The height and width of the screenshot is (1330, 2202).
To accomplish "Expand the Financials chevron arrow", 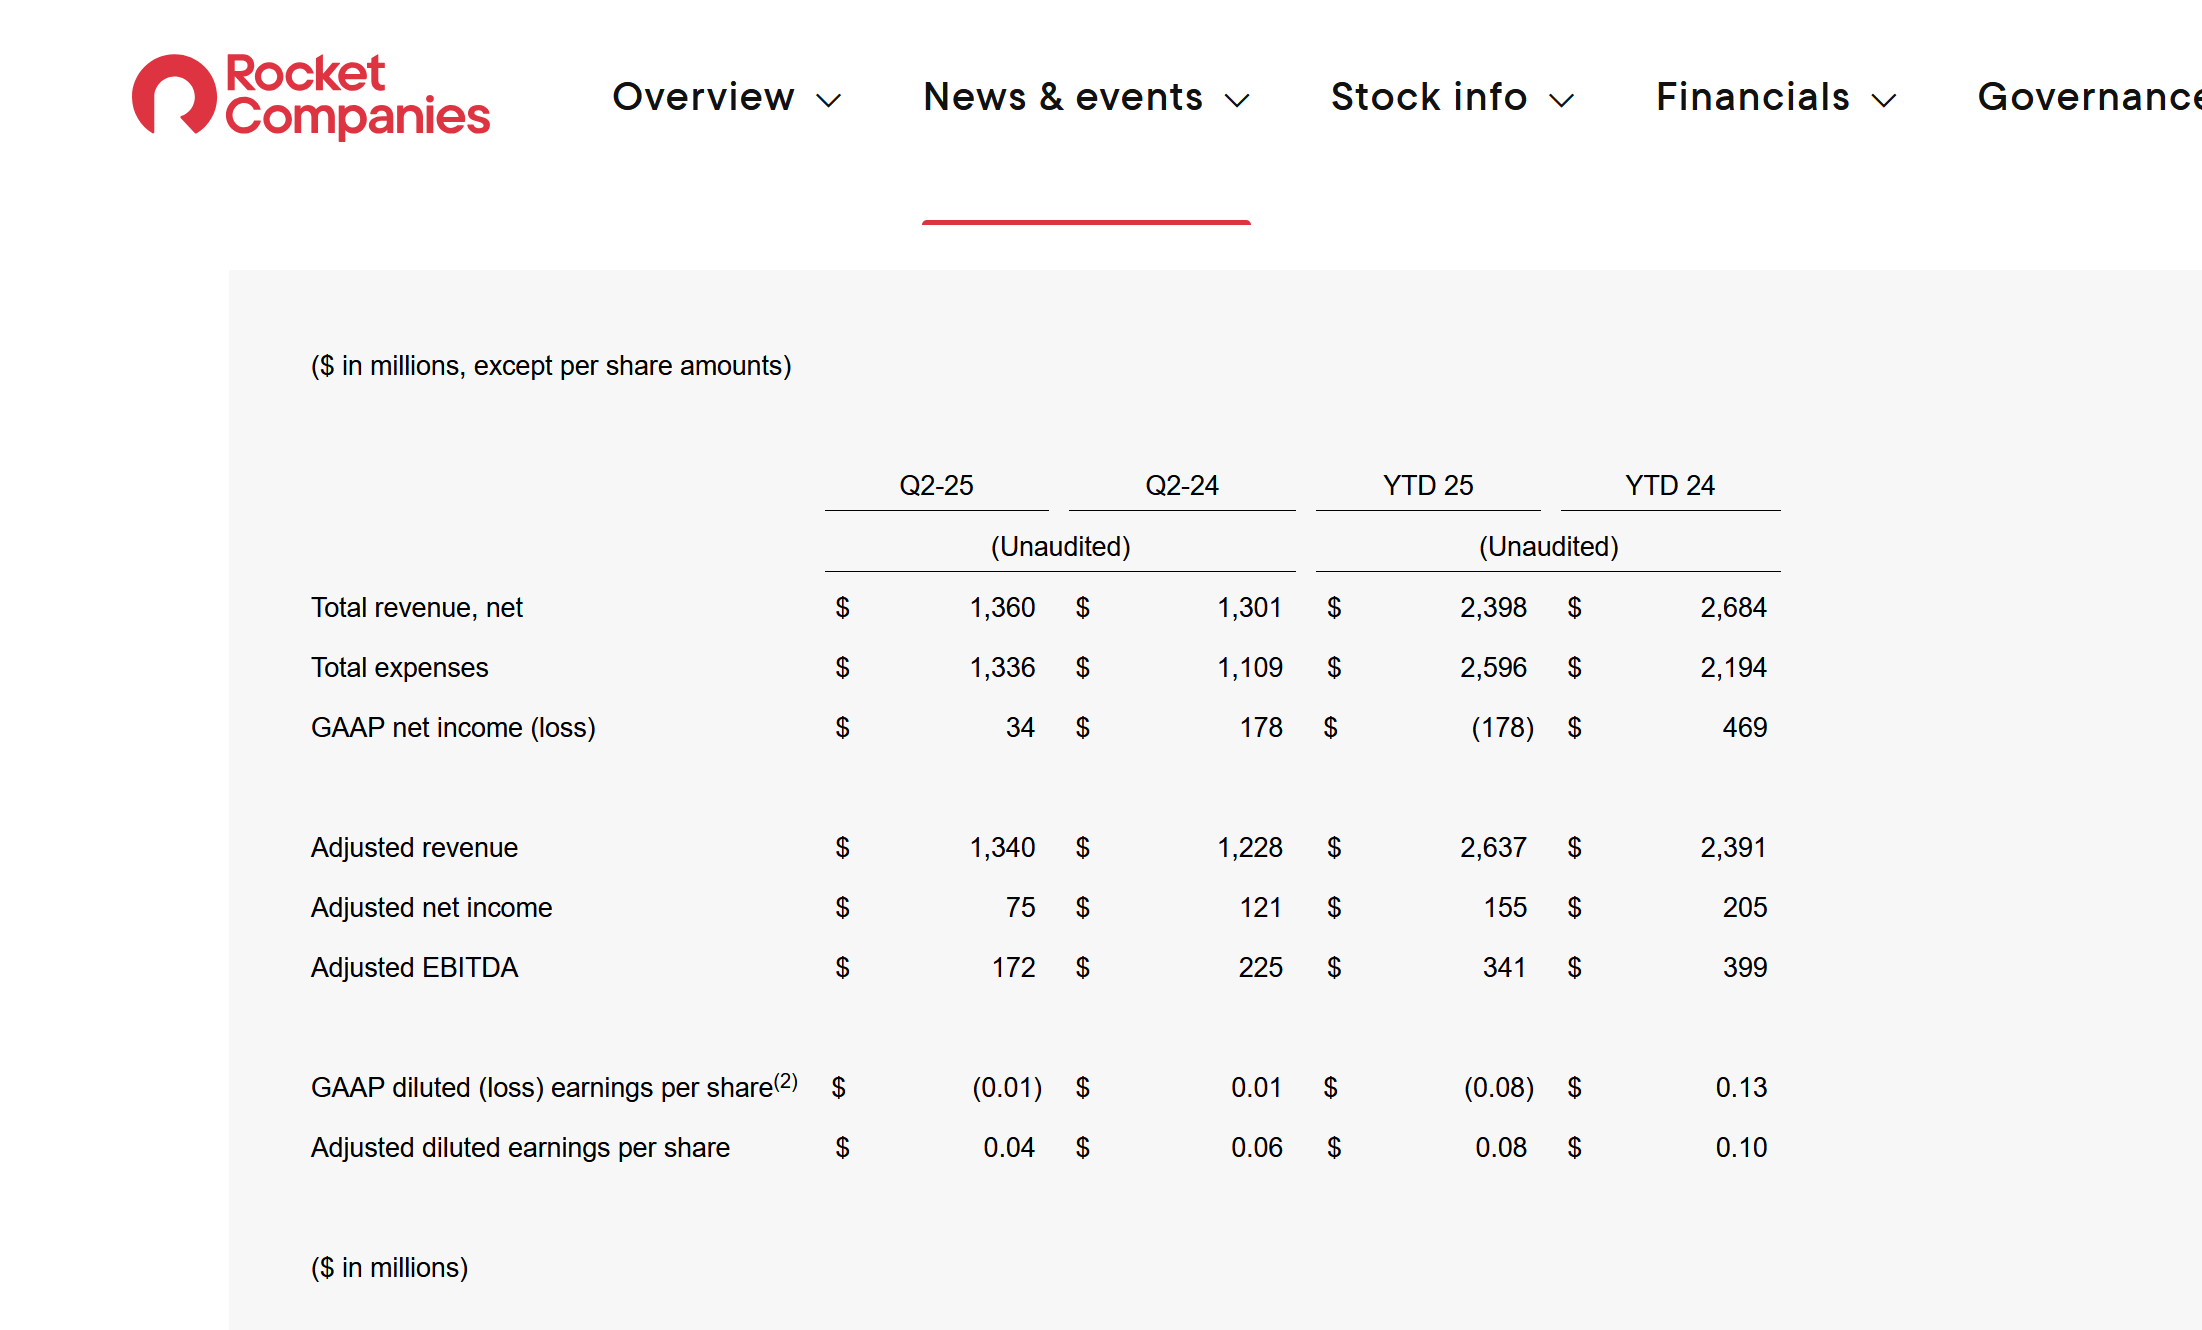I will pos(1884,100).
